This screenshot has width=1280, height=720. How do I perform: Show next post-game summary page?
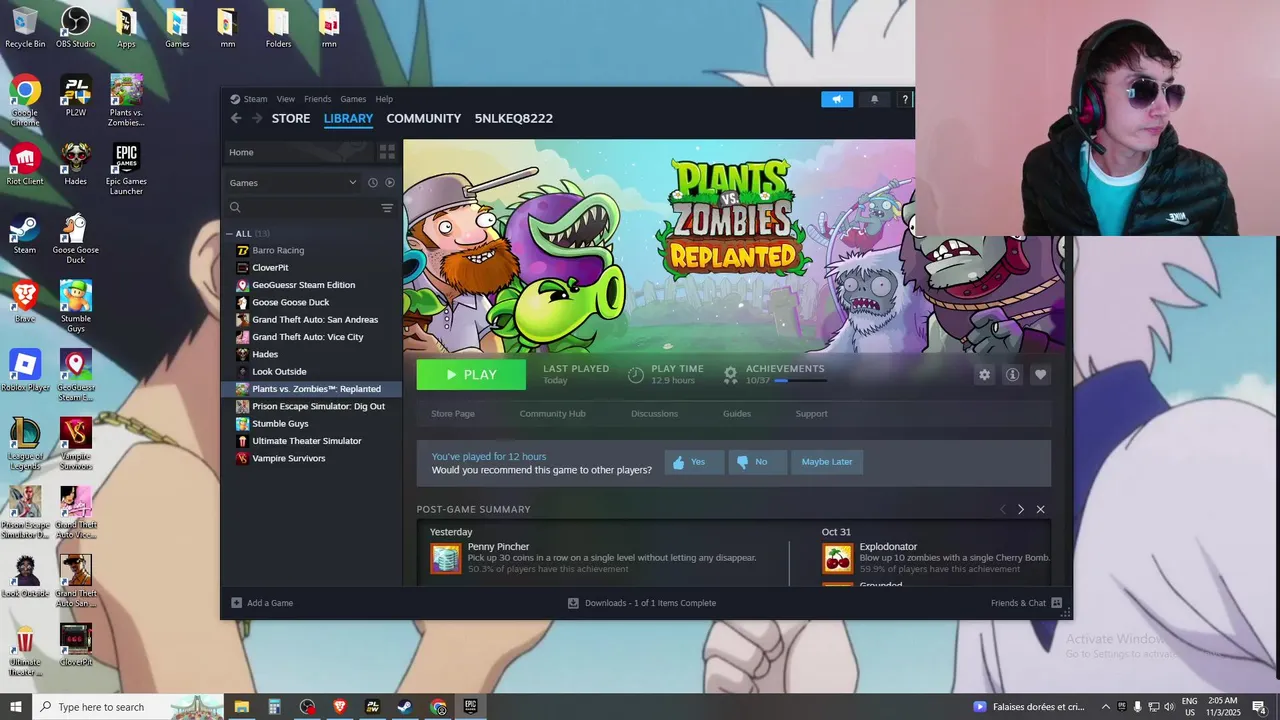click(1021, 510)
